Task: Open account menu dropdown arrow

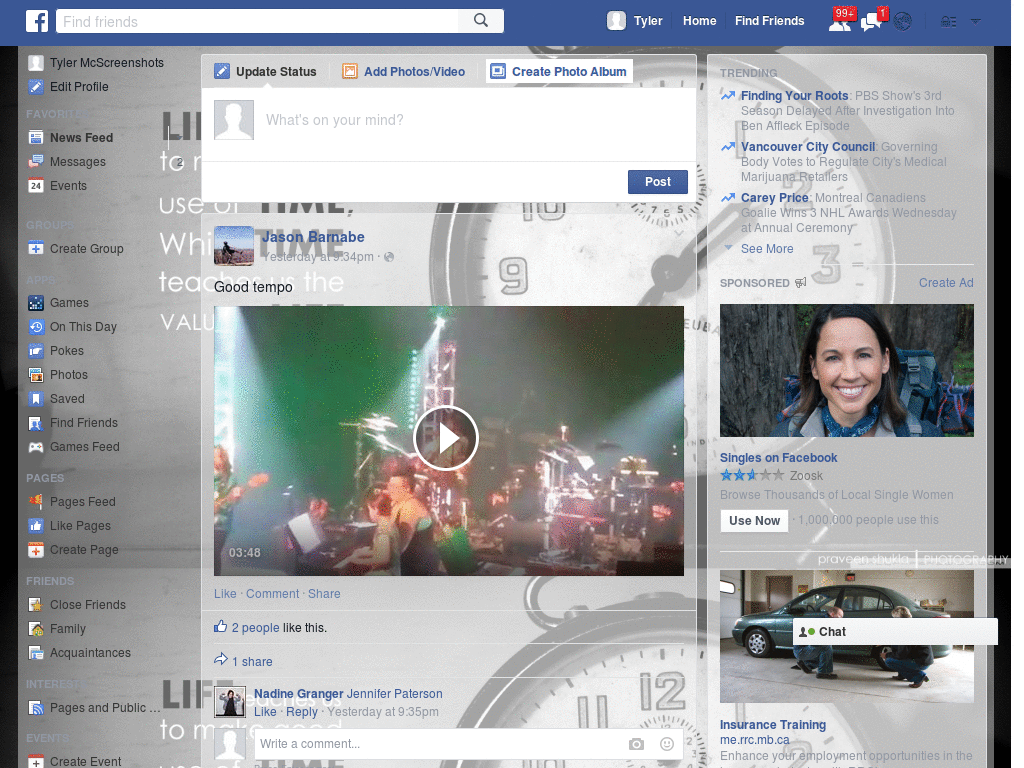Action: 976,22
